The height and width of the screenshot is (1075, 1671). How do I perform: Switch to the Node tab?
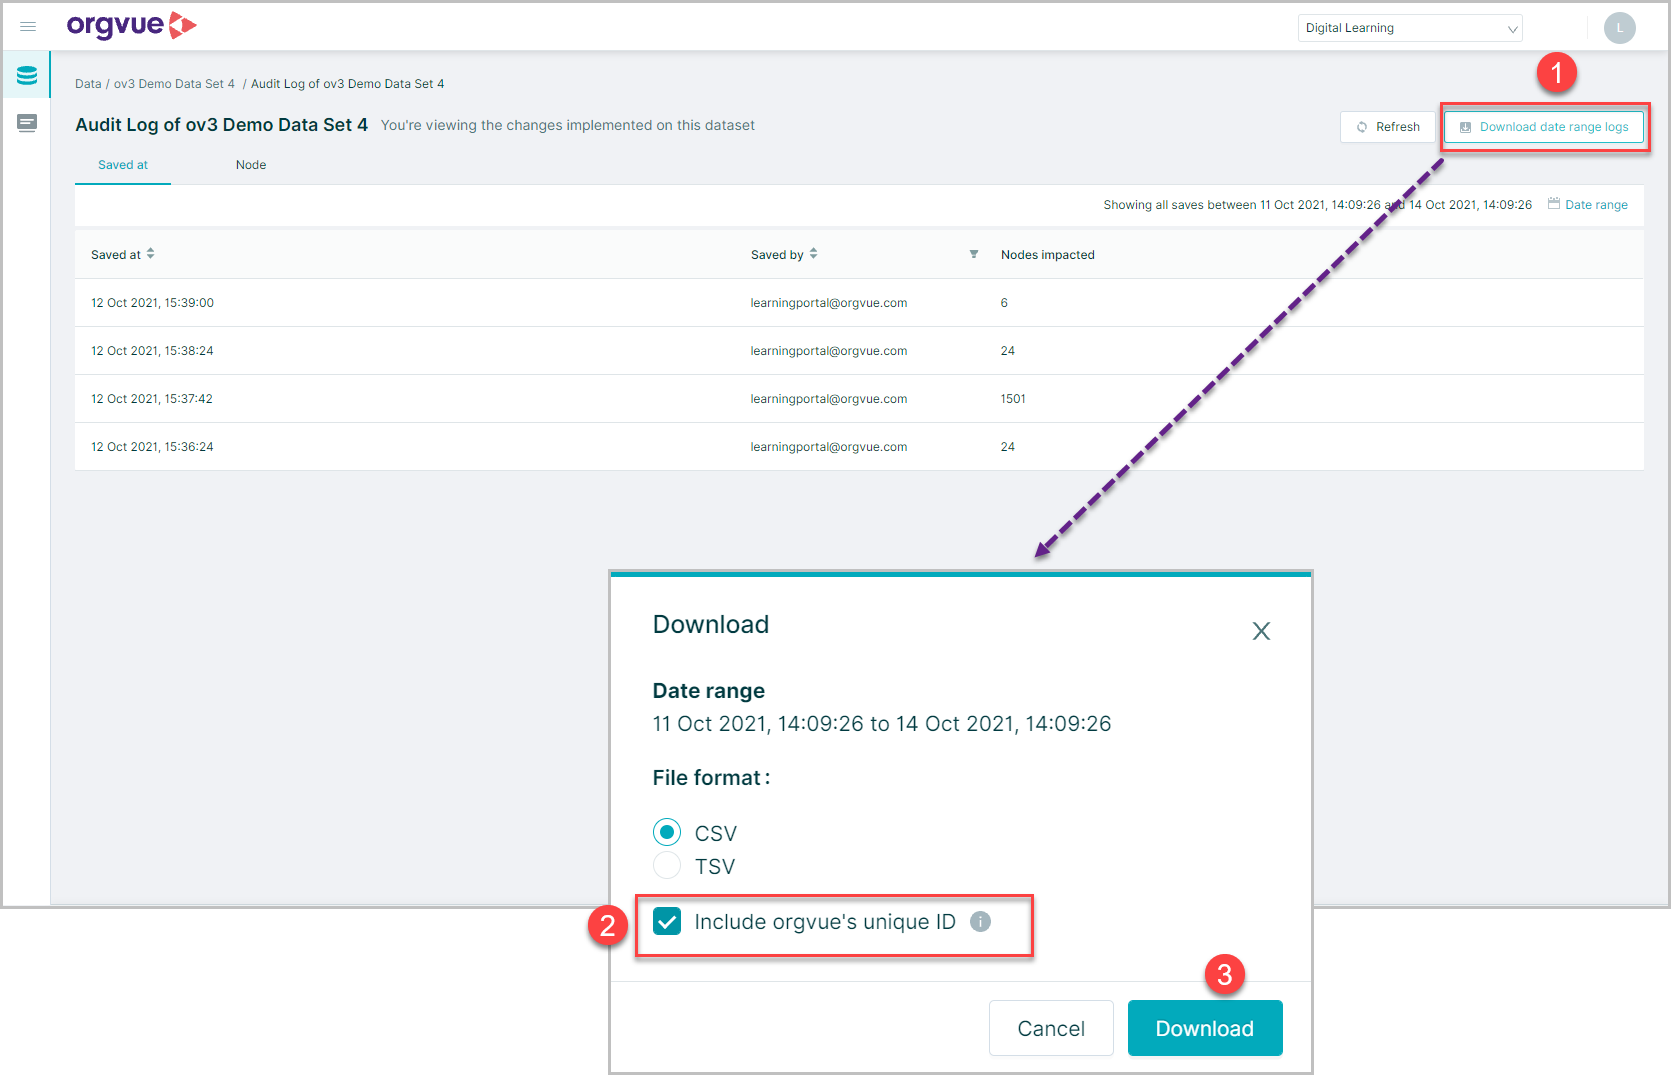251,165
